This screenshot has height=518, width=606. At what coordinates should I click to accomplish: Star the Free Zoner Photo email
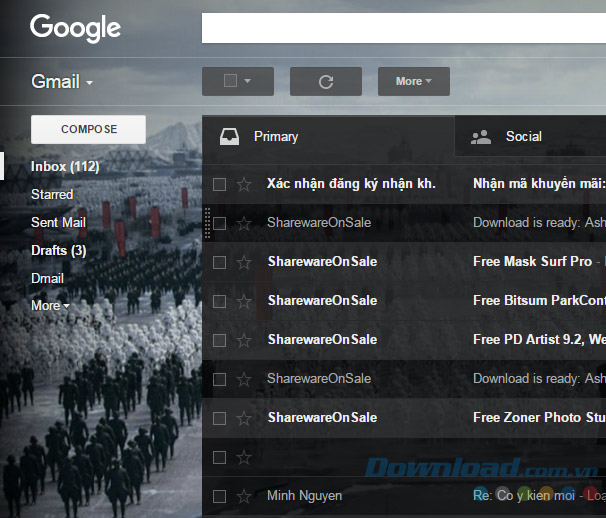(244, 418)
